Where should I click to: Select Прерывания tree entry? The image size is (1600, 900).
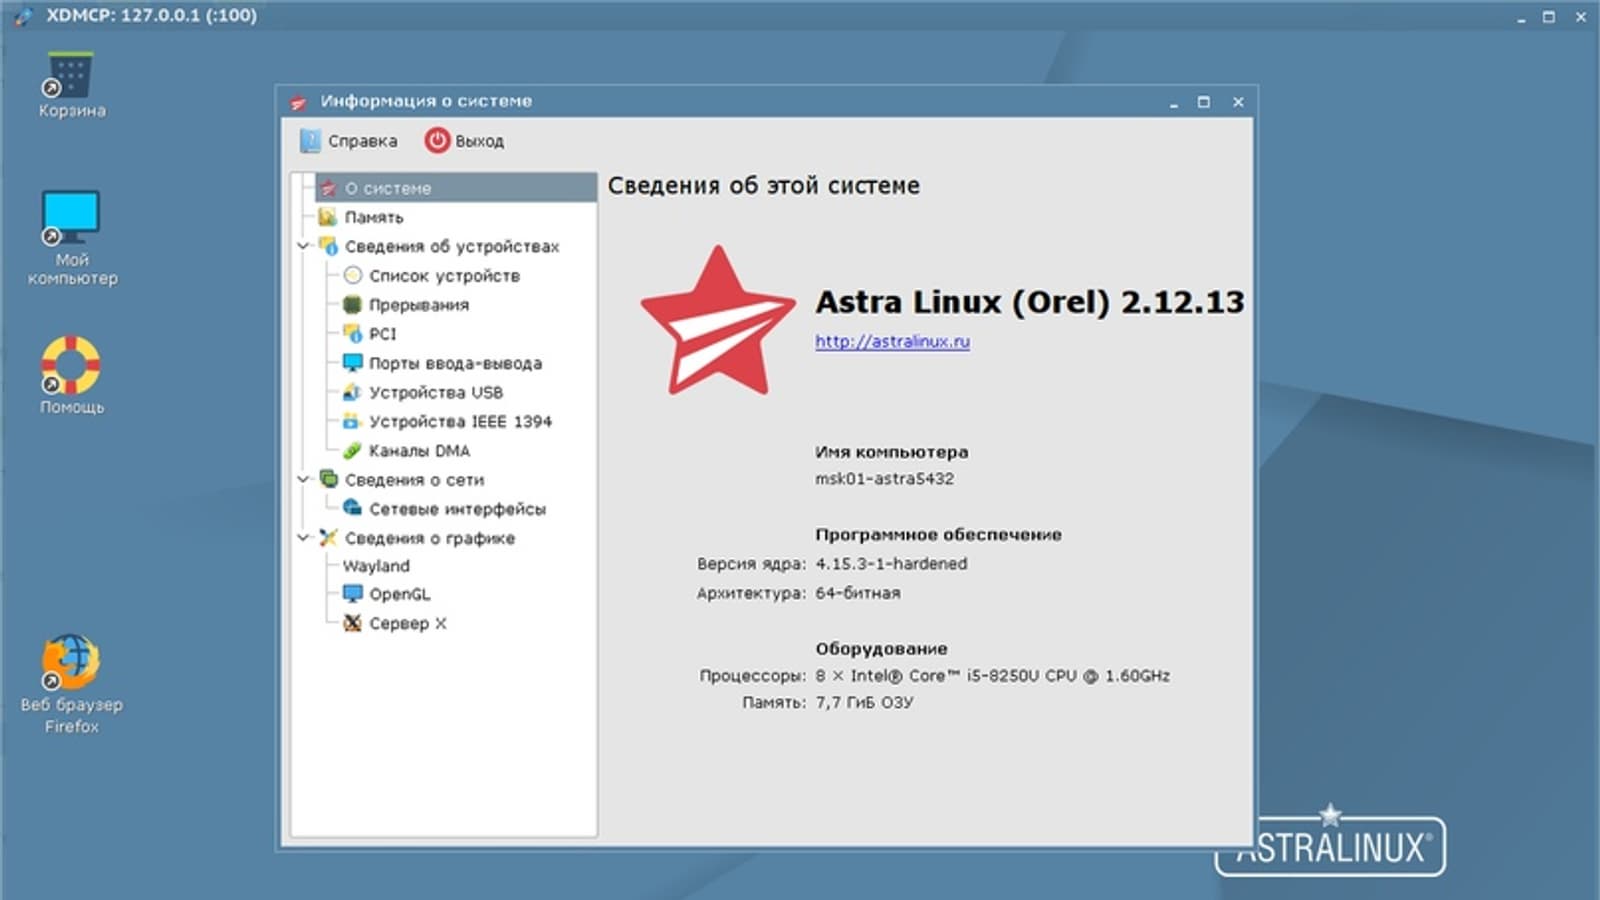pyautogui.click(x=419, y=304)
